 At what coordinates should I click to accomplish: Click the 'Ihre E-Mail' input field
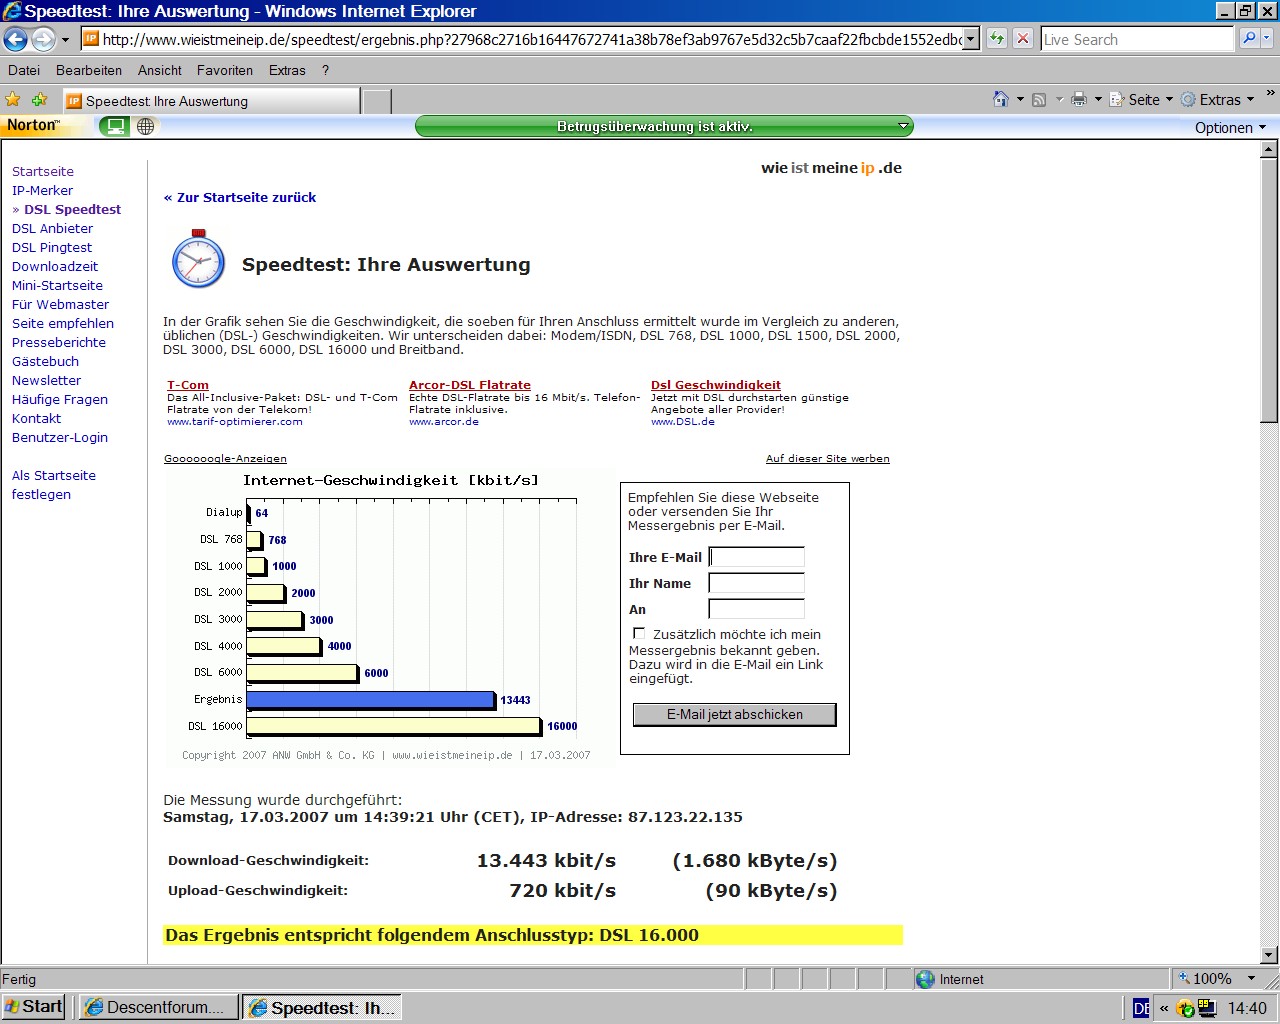(x=756, y=557)
